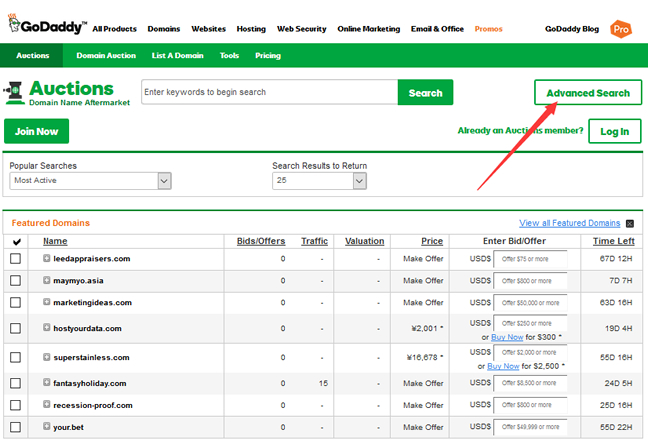Follow View all Featured Domains link
Image resolution: width=648 pixels, height=441 pixels.
pos(569,223)
